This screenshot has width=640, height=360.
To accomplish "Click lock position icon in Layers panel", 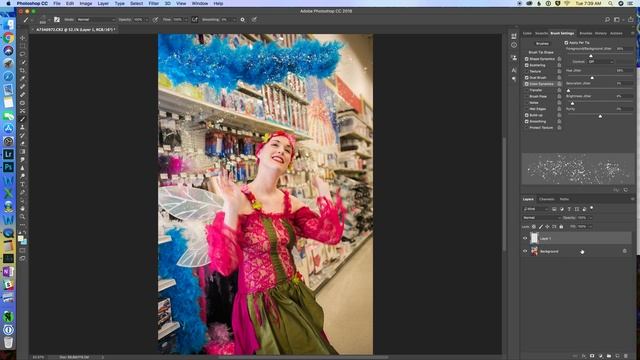I will pos(547,227).
